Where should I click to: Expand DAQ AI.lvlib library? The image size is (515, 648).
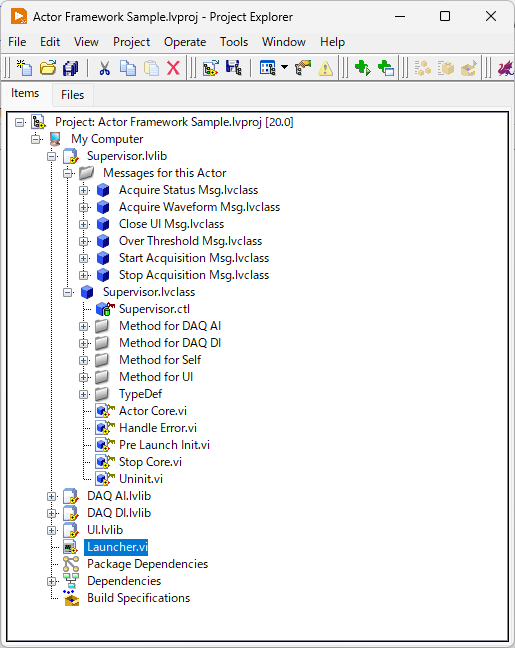(x=52, y=496)
